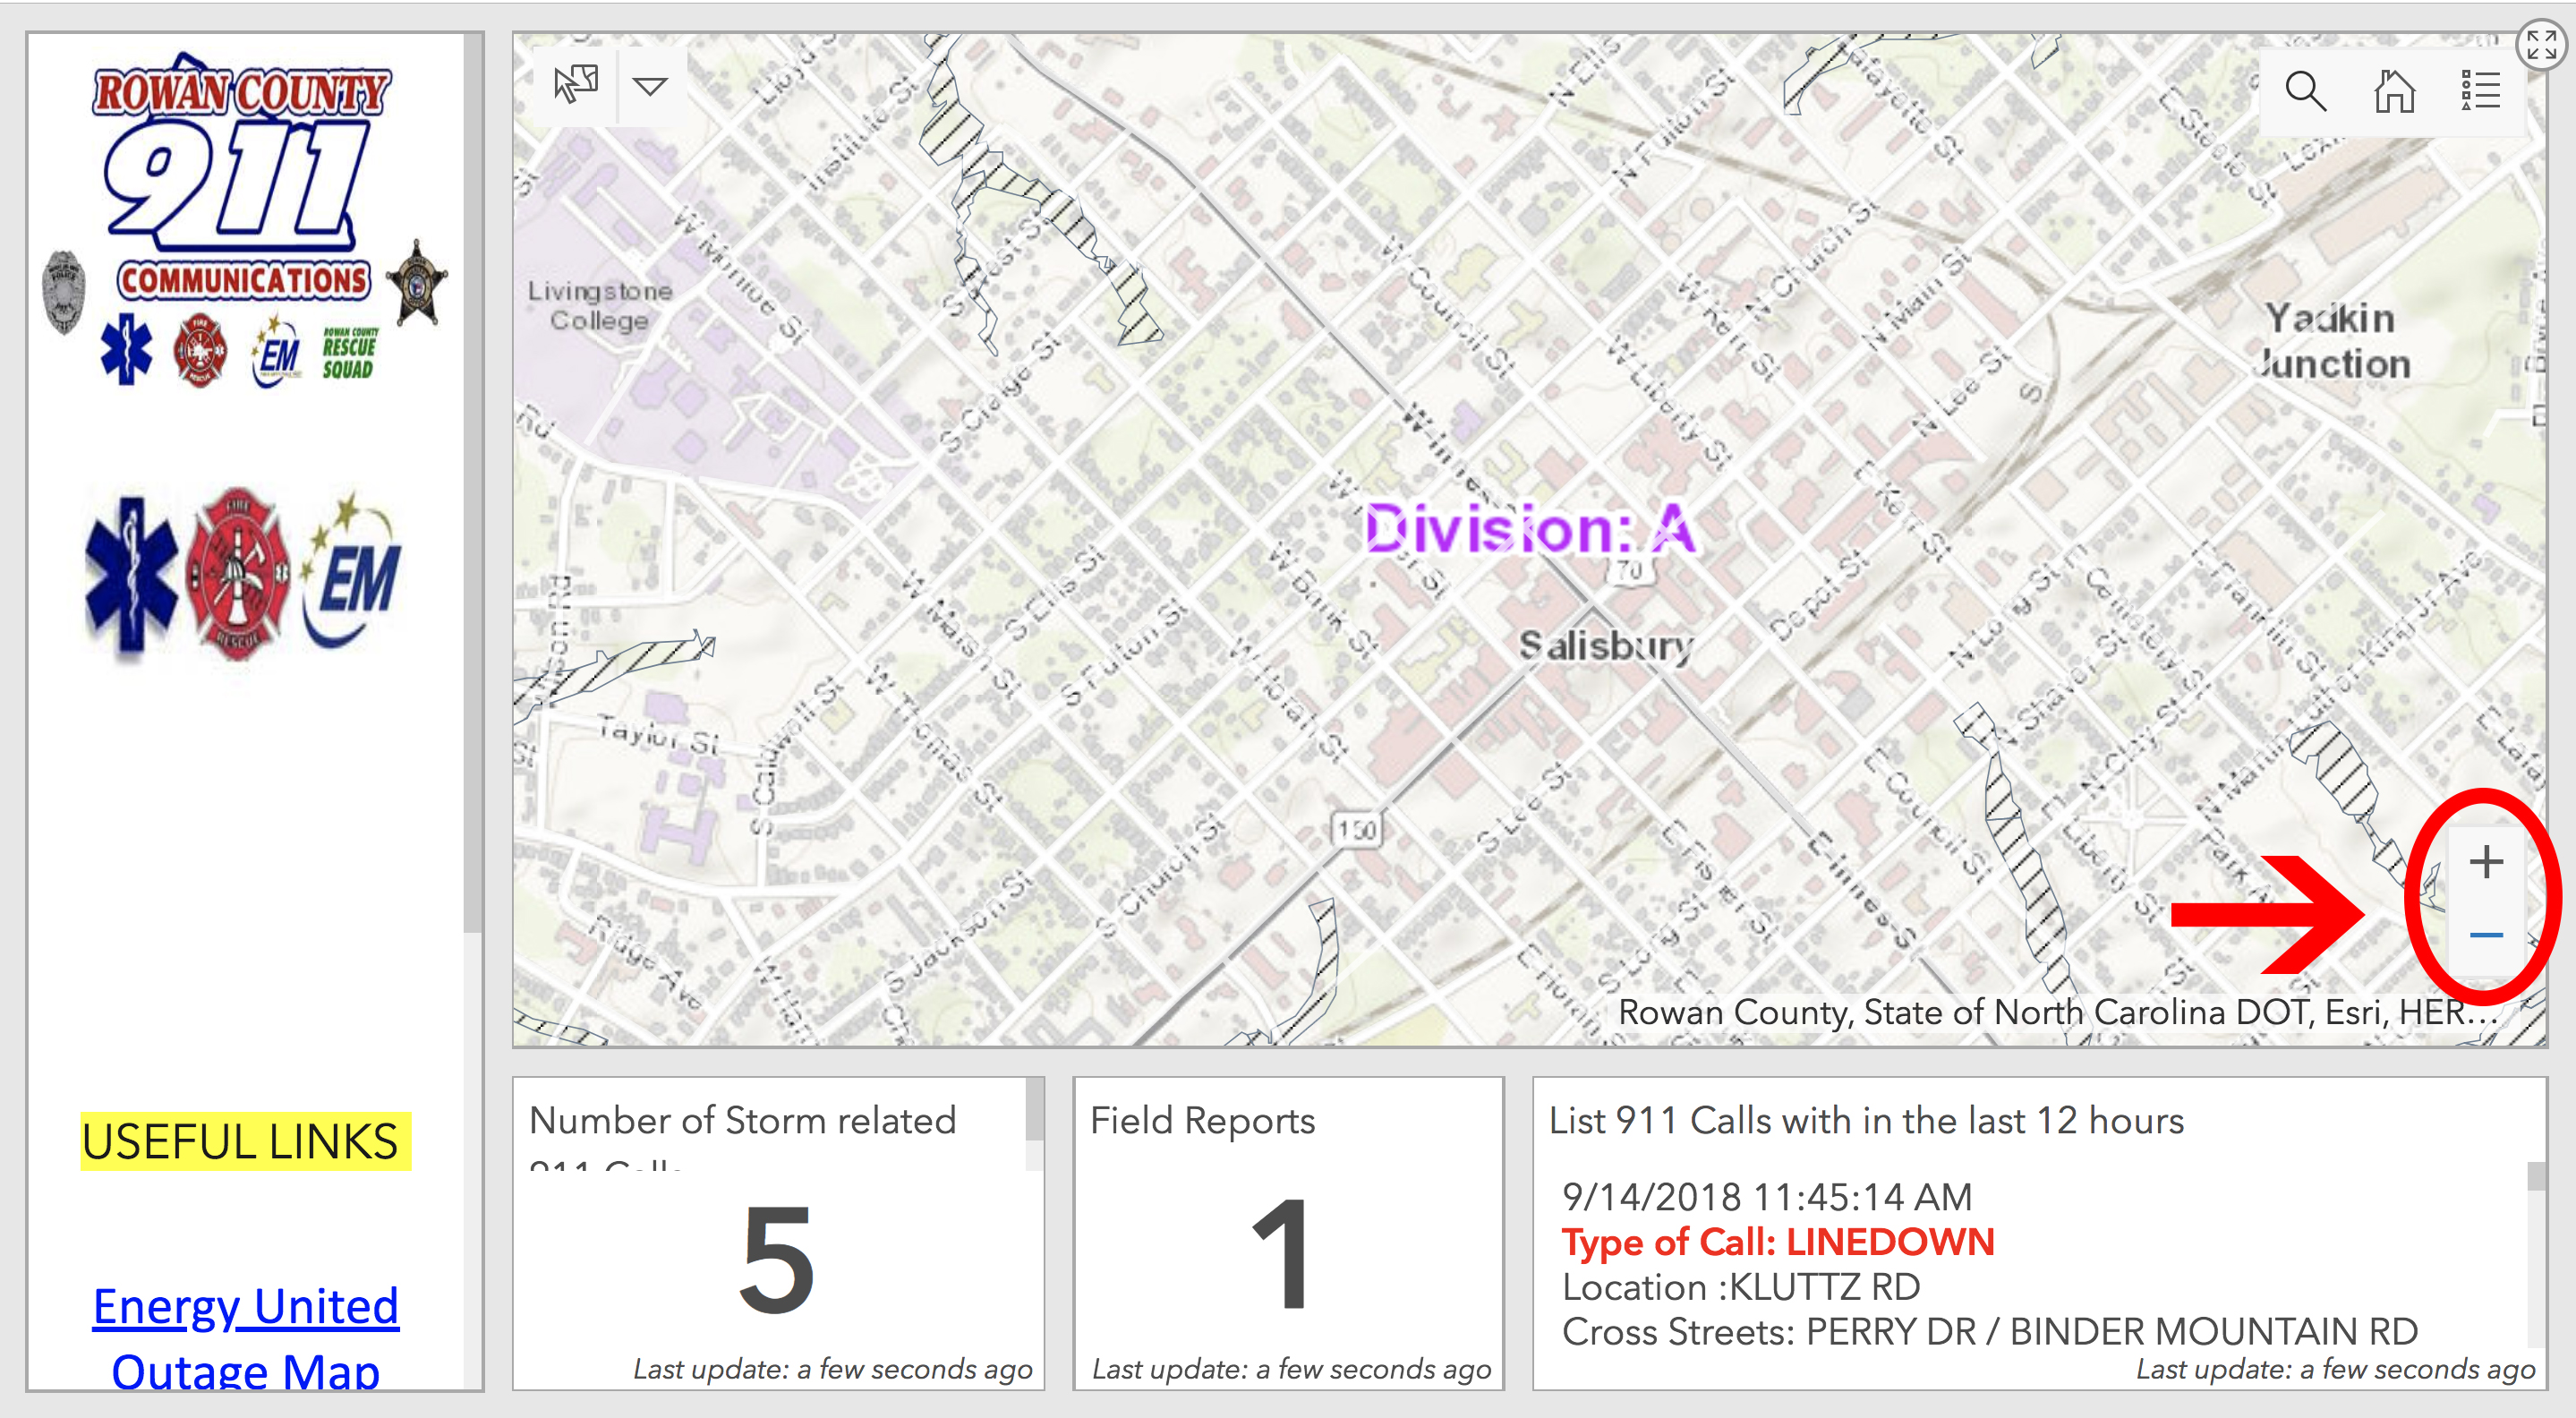The image size is (2576, 1418).
Task: Click the storm calls panel scrollbar
Action: [x=1034, y=1110]
